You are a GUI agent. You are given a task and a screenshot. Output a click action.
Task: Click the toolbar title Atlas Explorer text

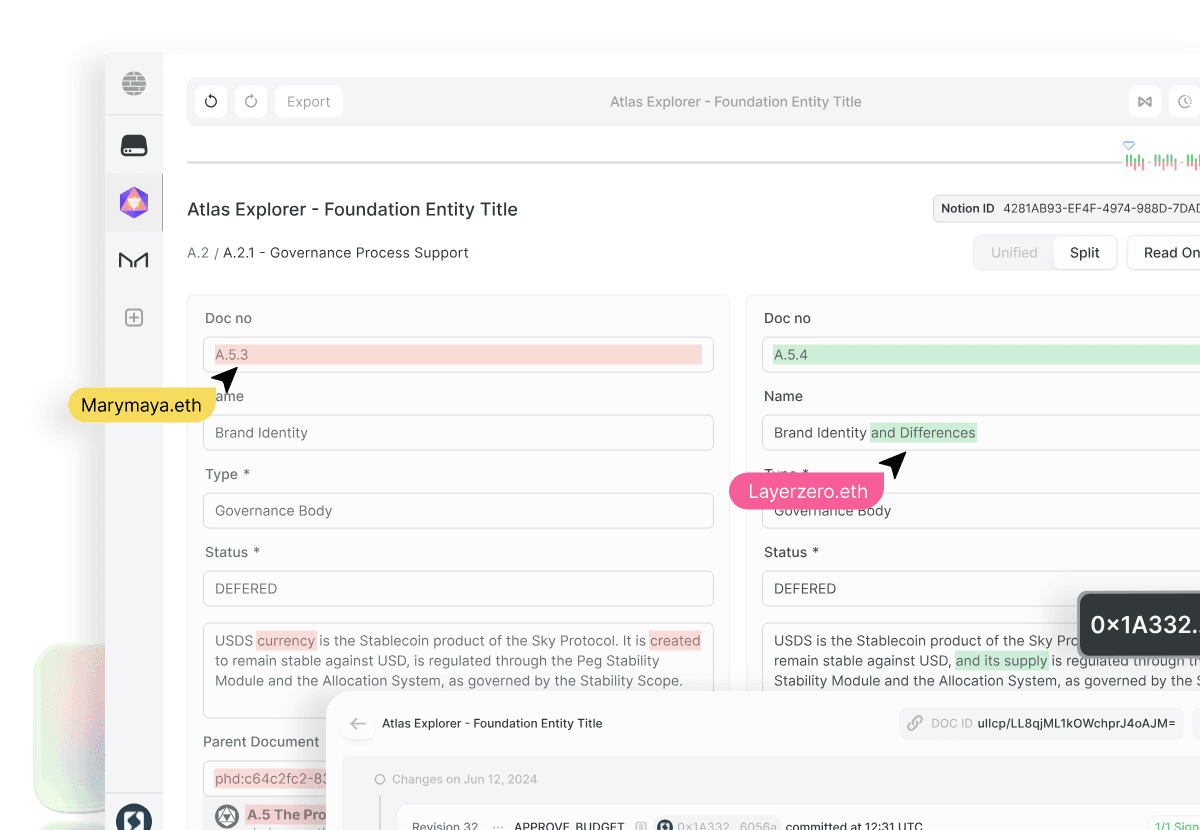coord(736,101)
